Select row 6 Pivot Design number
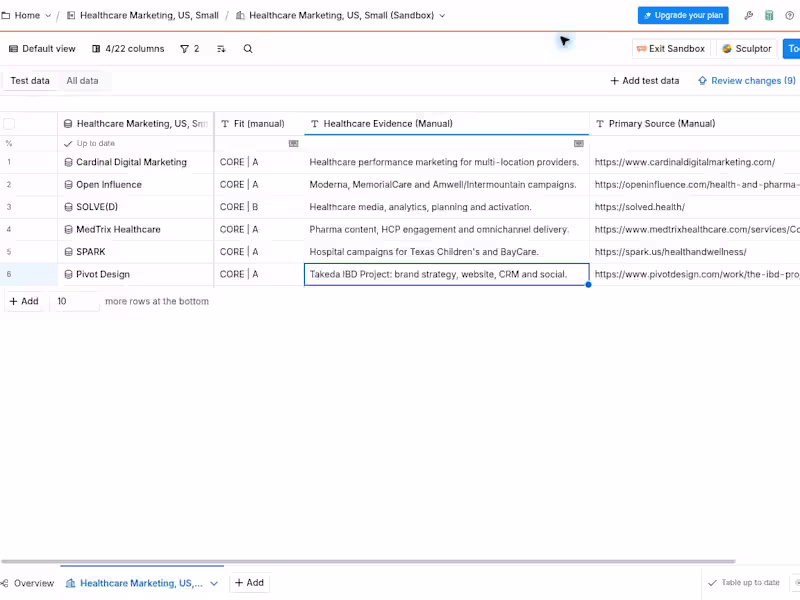This screenshot has width=800, height=600. tap(9, 274)
